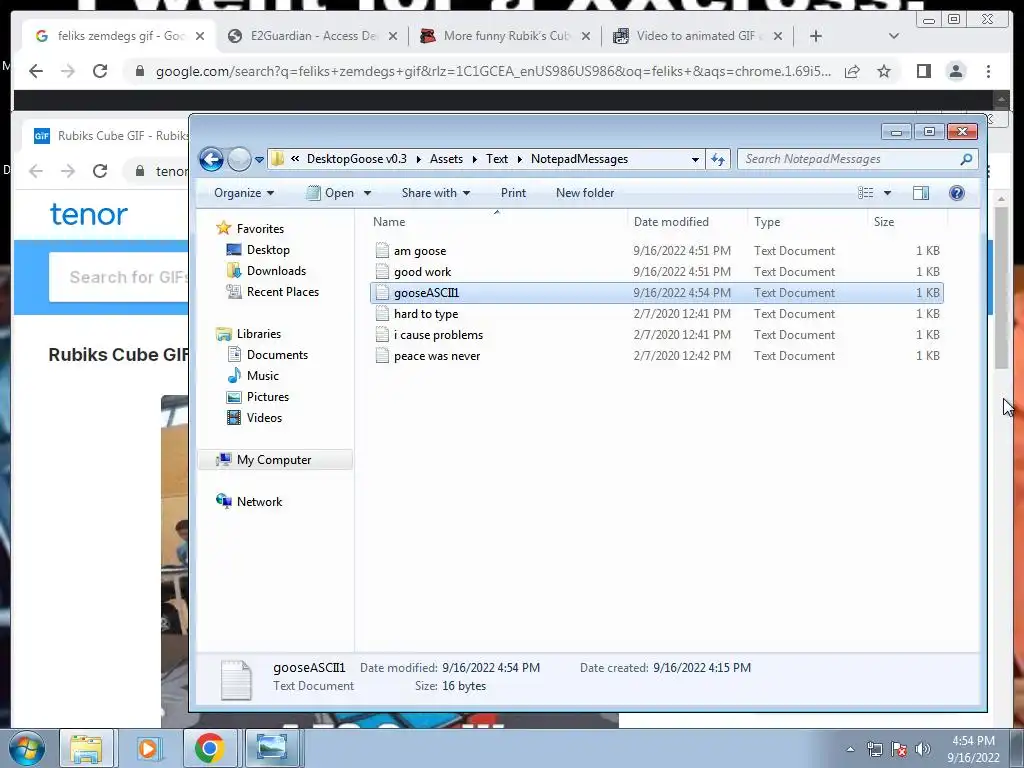Image resolution: width=1024 pixels, height=768 pixels.
Task: Switch to feliks zemdegs gif Chrome tab
Action: tap(118, 36)
